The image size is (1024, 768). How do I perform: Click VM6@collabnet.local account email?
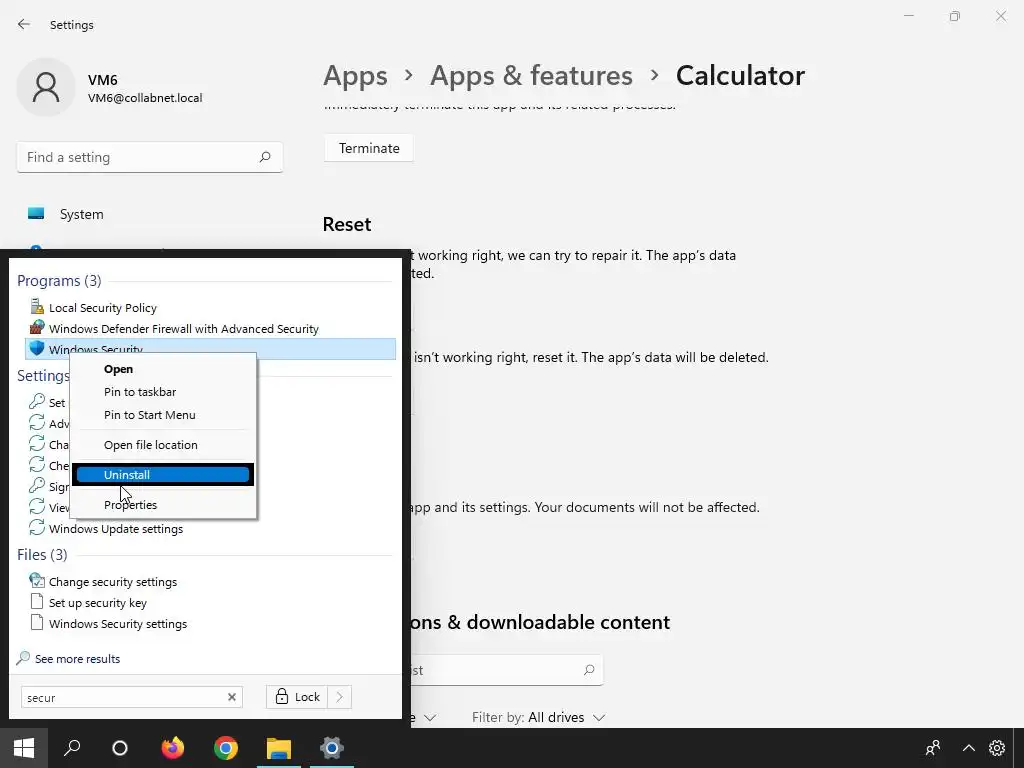(x=145, y=98)
